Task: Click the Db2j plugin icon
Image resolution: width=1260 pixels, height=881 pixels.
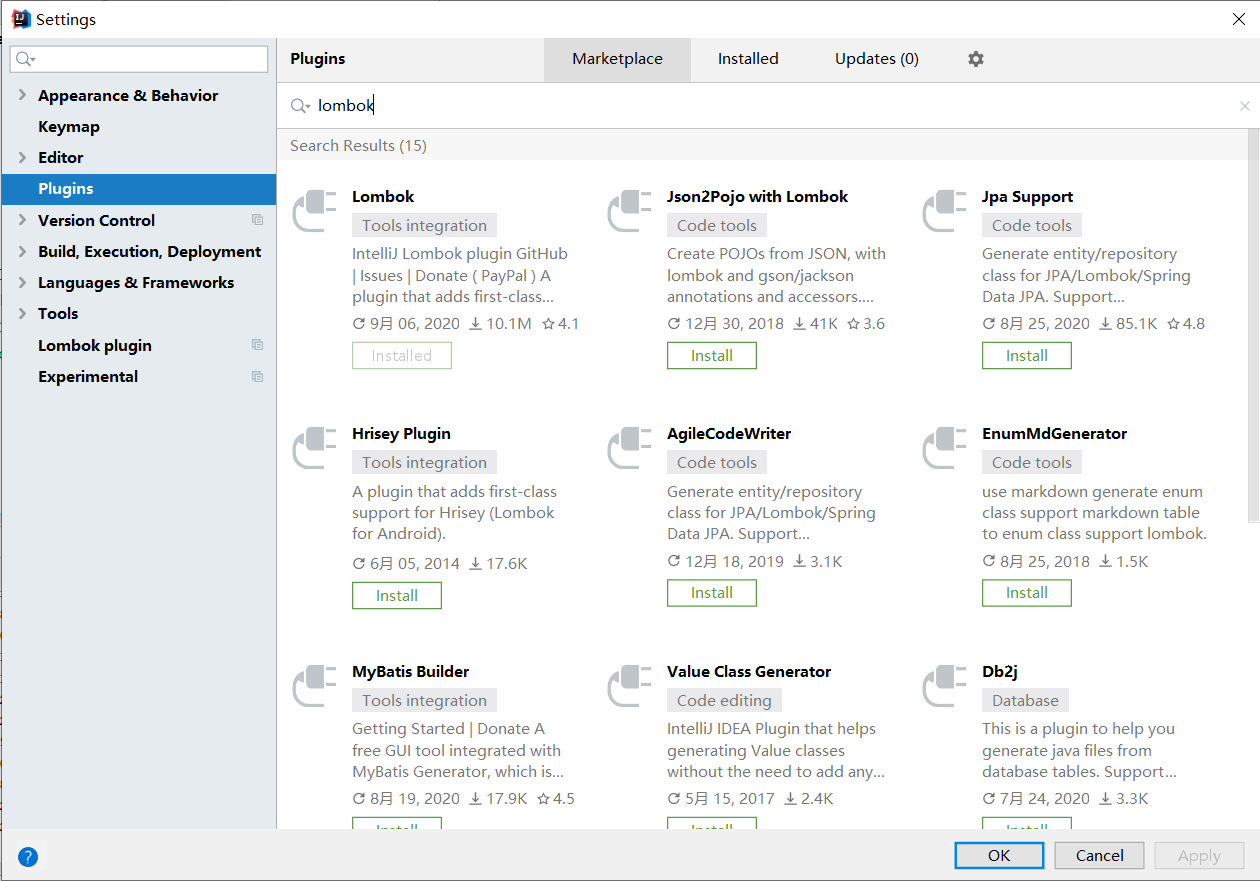Action: pos(945,686)
